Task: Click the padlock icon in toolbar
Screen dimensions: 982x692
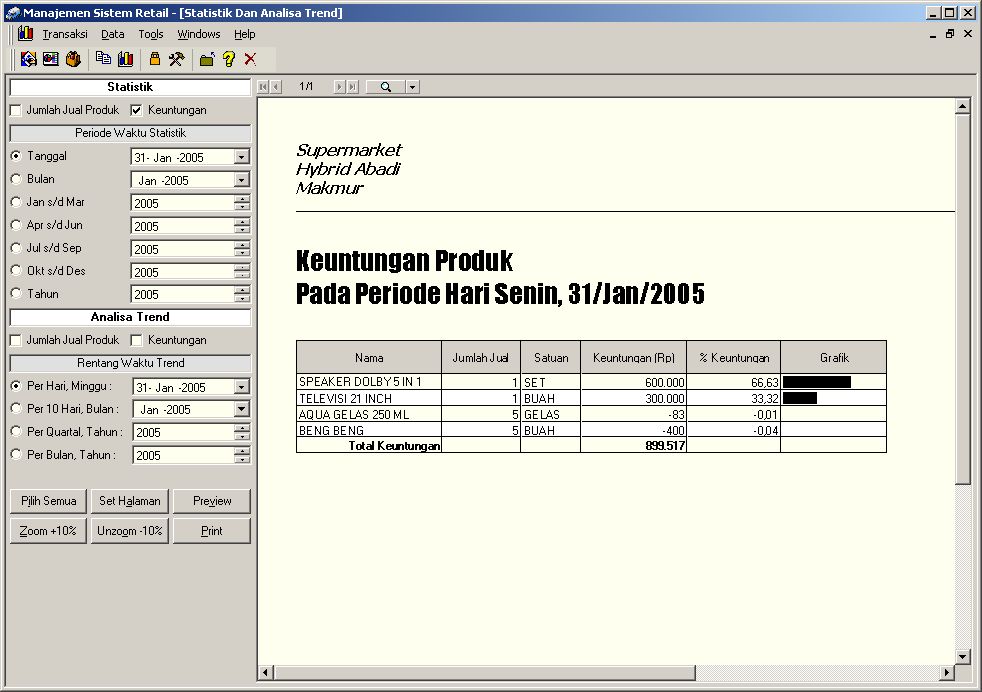Action: tap(155, 59)
